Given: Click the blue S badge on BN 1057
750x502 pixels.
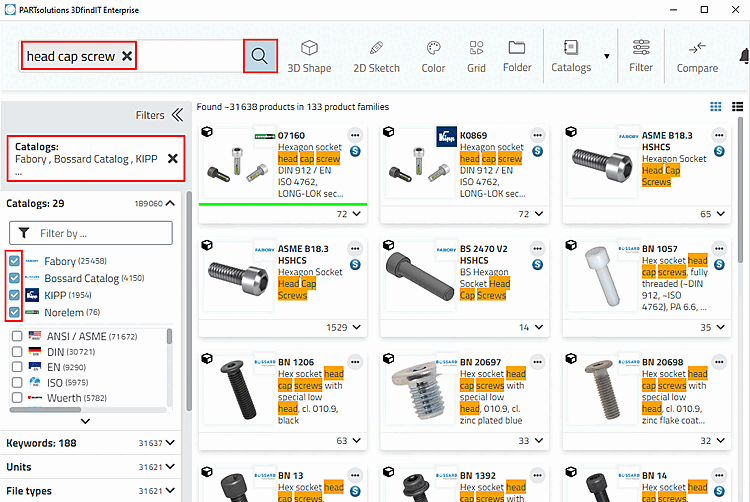Looking at the screenshot, I should pyautogui.click(x=719, y=264).
